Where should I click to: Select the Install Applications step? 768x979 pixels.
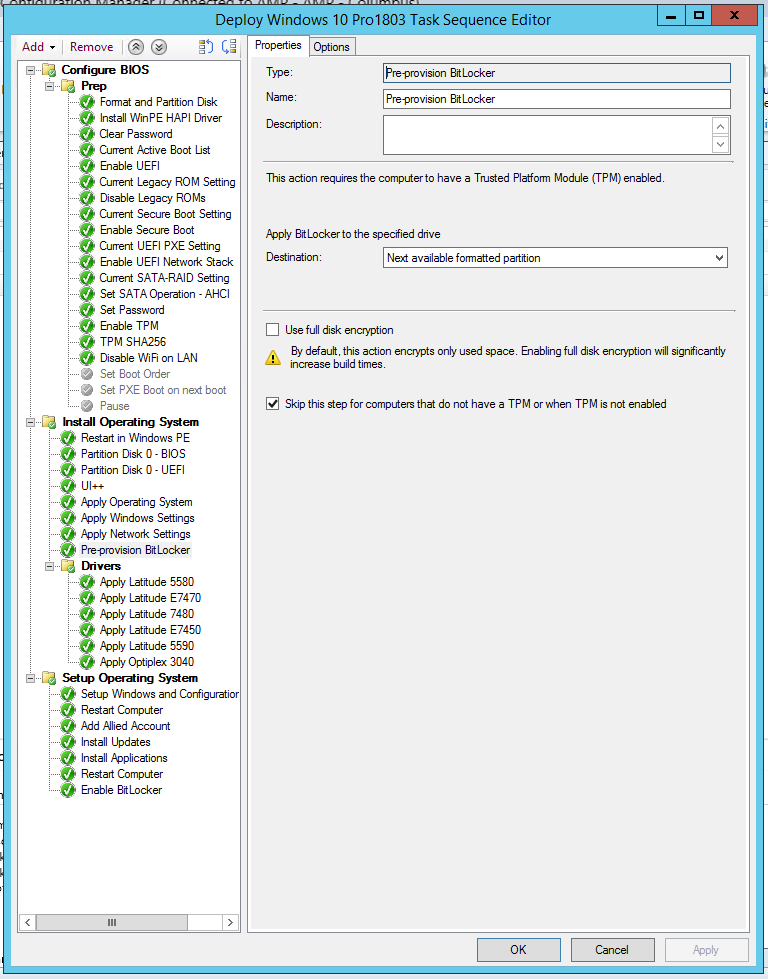pos(124,758)
